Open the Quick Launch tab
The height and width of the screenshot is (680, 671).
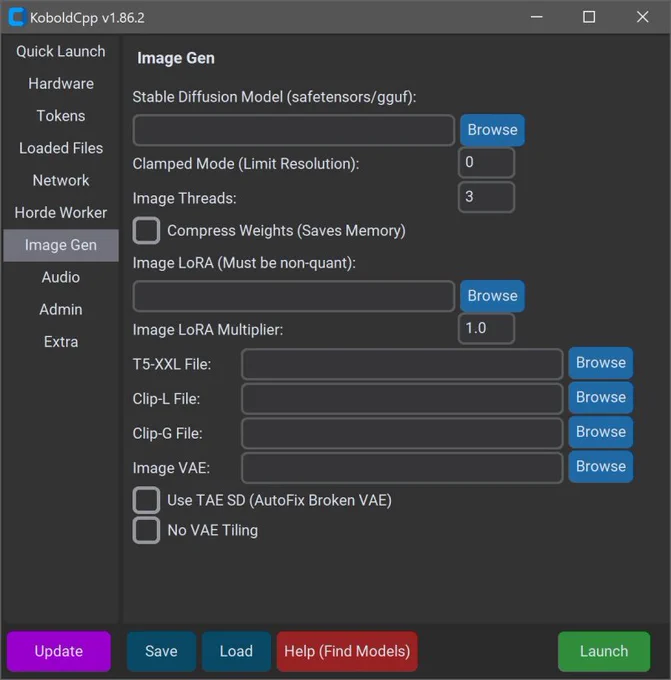pos(61,51)
